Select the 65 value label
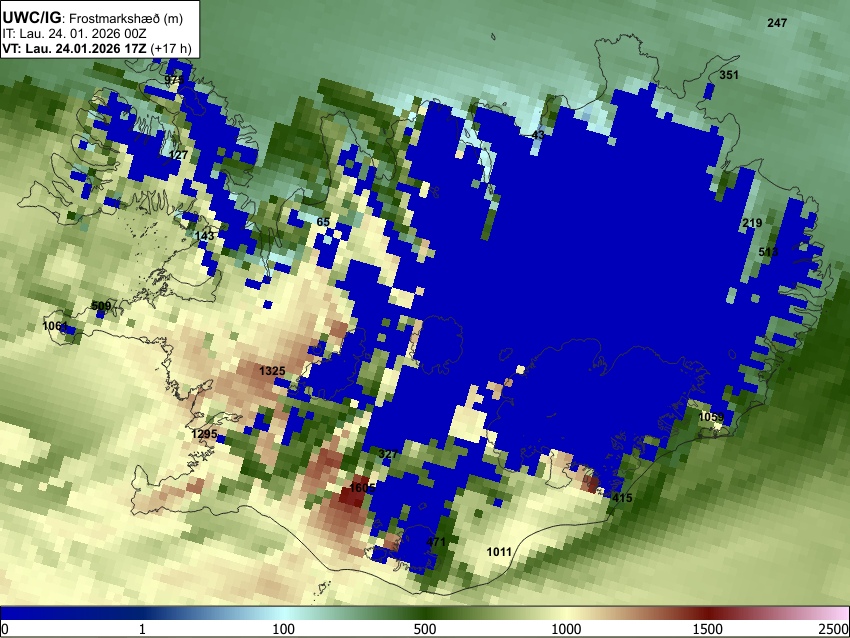Image resolution: width=850 pixels, height=638 pixels. (x=323, y=222)
